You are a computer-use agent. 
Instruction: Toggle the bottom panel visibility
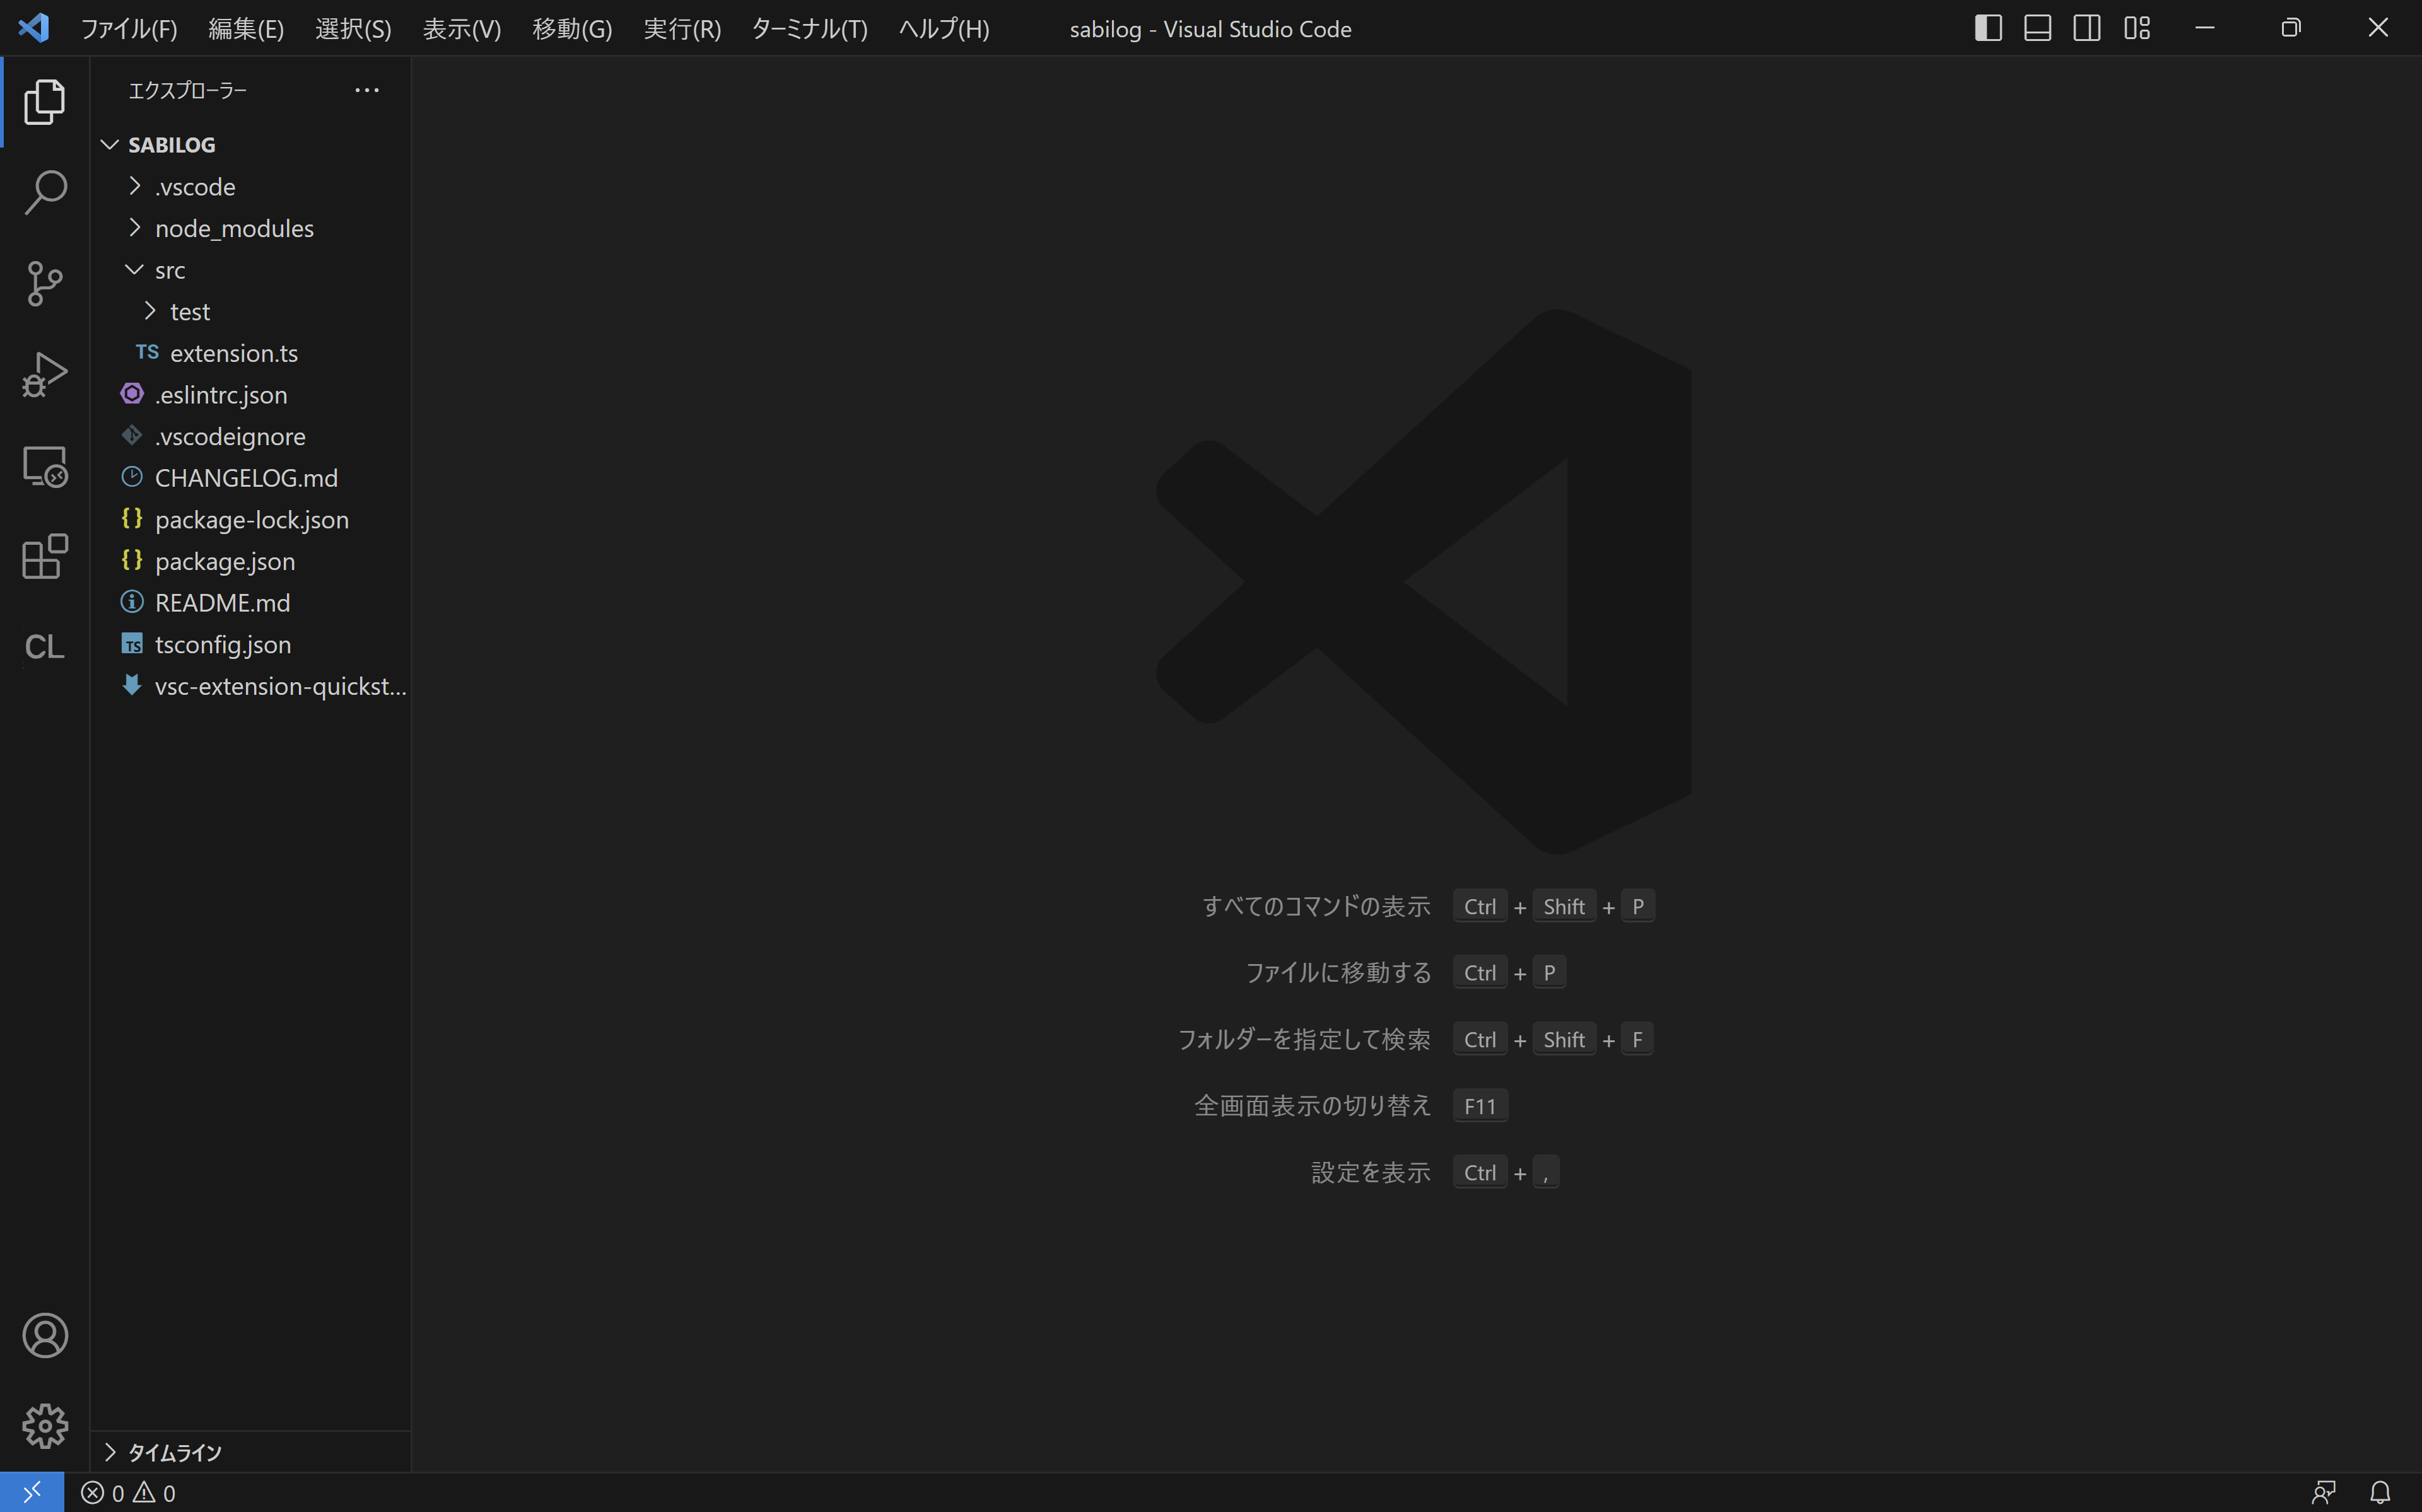[x=2038, y=28]
